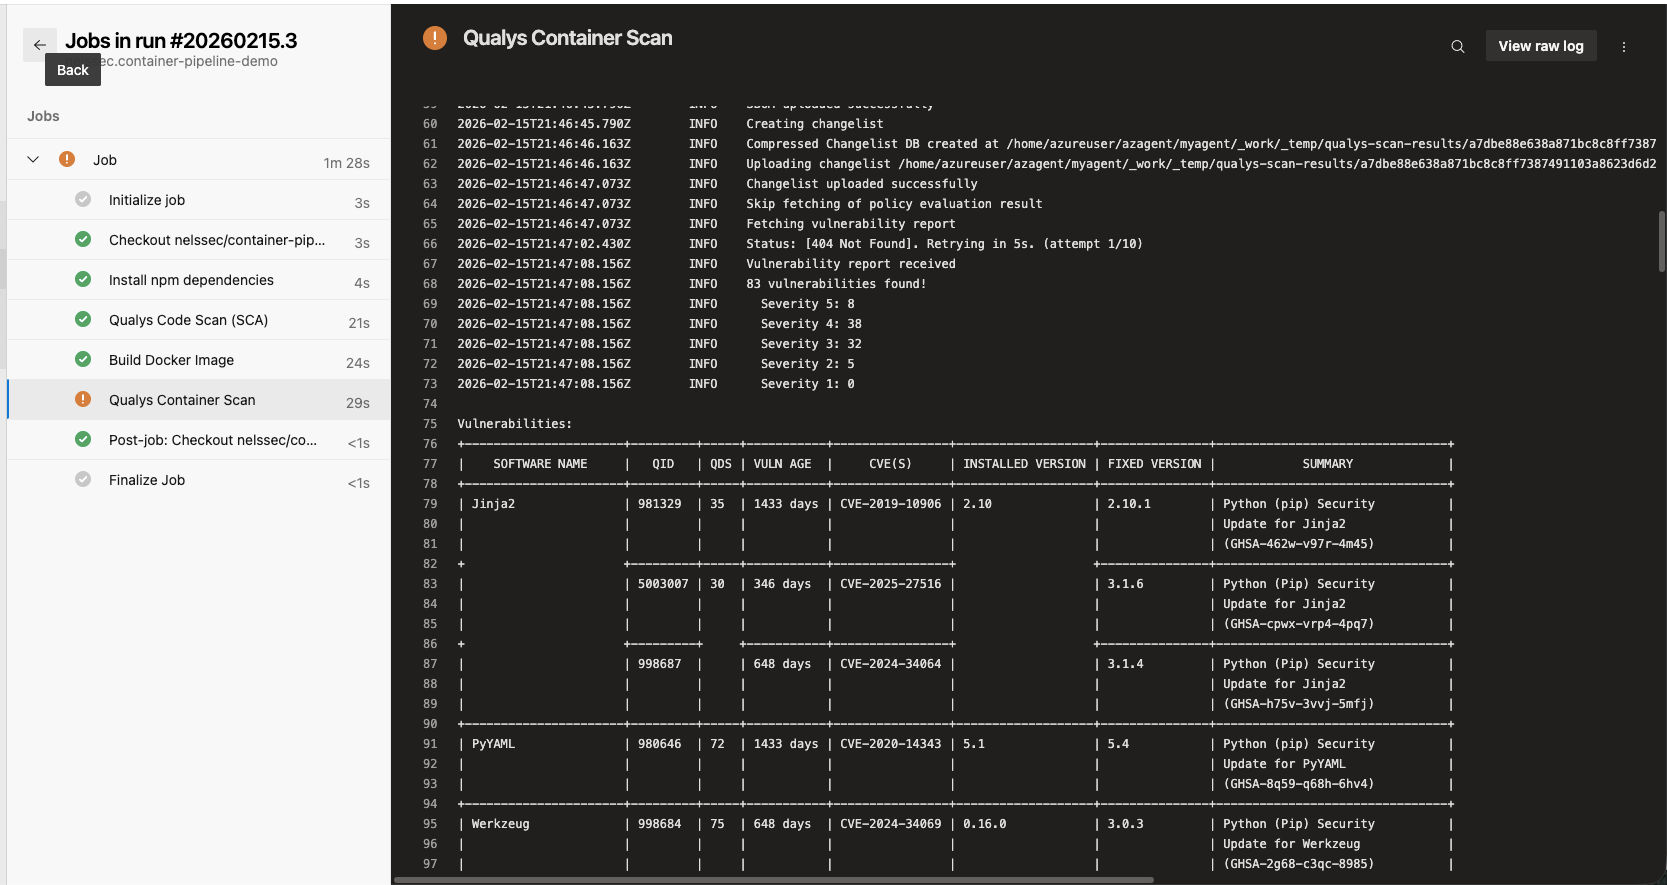1667x885 pixels.
Task: Click the 'Changelist uploaded successfully' log line
Action: pyautogui.click(x=862, y=184)
